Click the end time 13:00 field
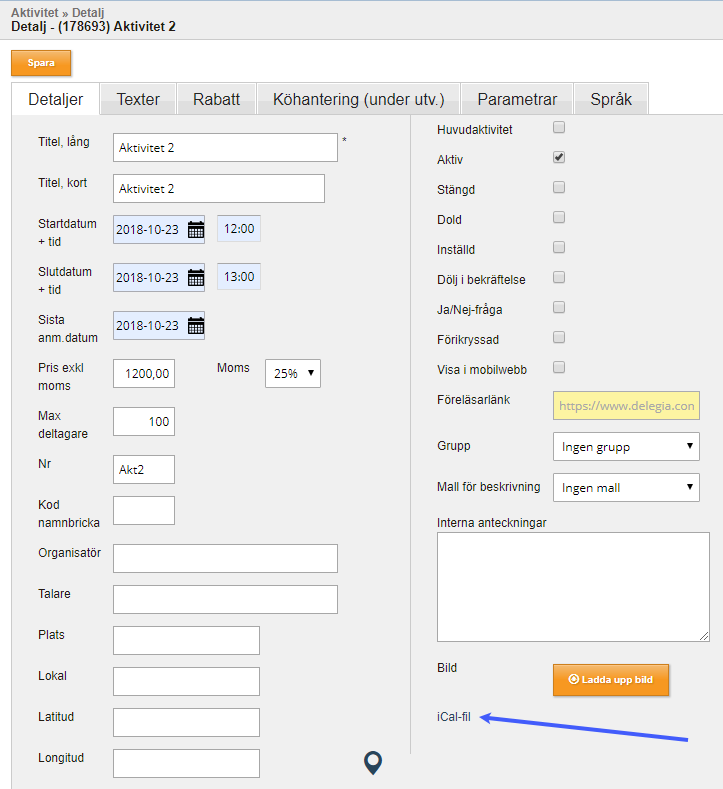 [239, 277]
